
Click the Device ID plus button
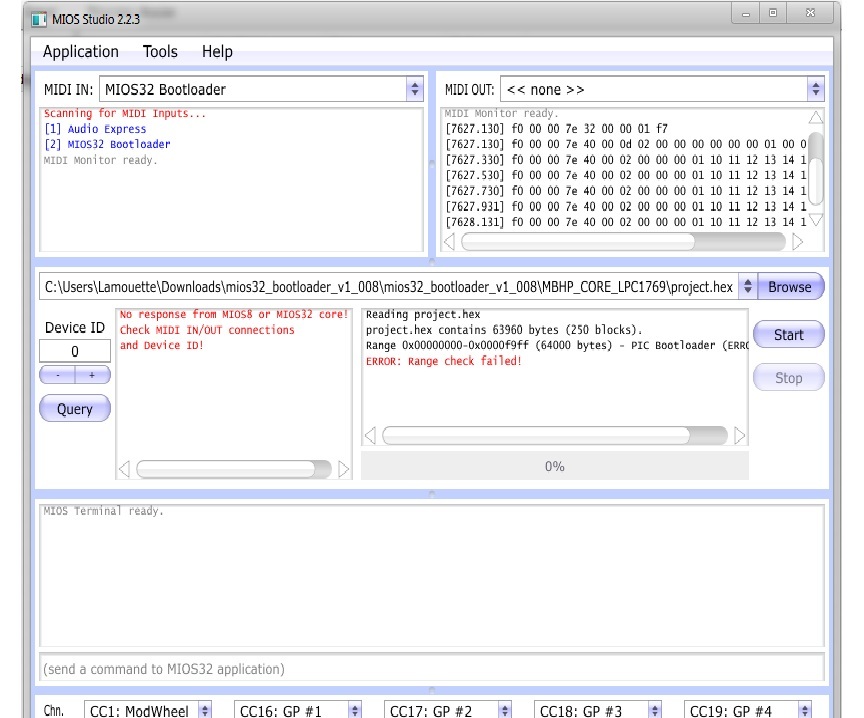[92, 375]
